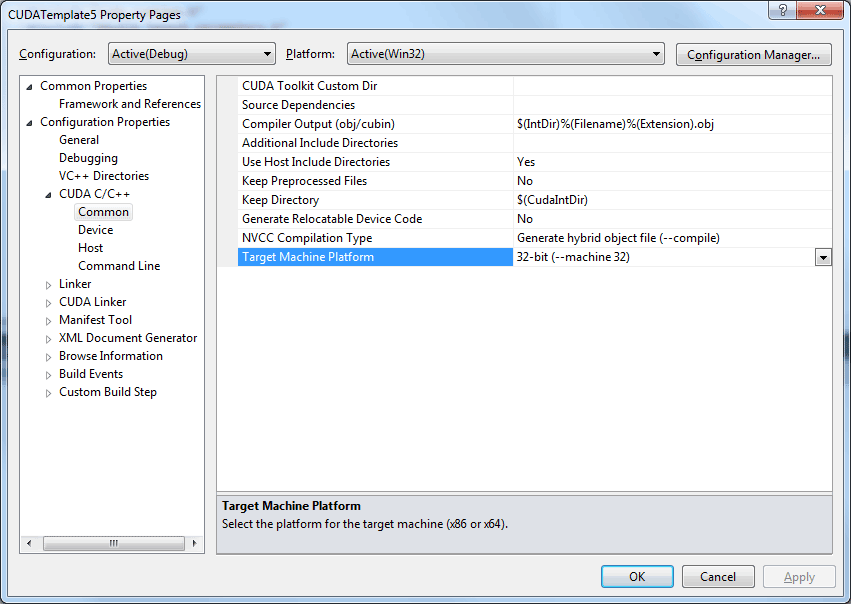
Task: Confirm with the OK button
Action: [x=637, y=576]
